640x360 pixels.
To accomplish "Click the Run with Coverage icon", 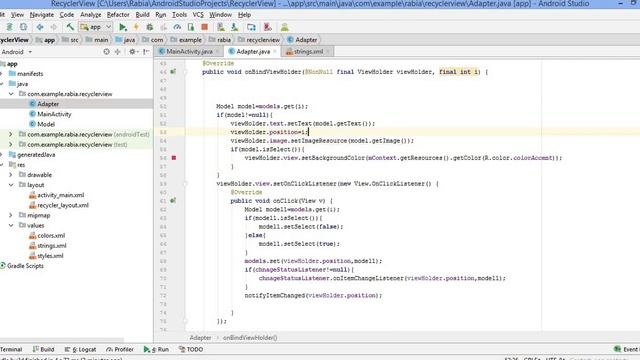I will click(164, 27).
